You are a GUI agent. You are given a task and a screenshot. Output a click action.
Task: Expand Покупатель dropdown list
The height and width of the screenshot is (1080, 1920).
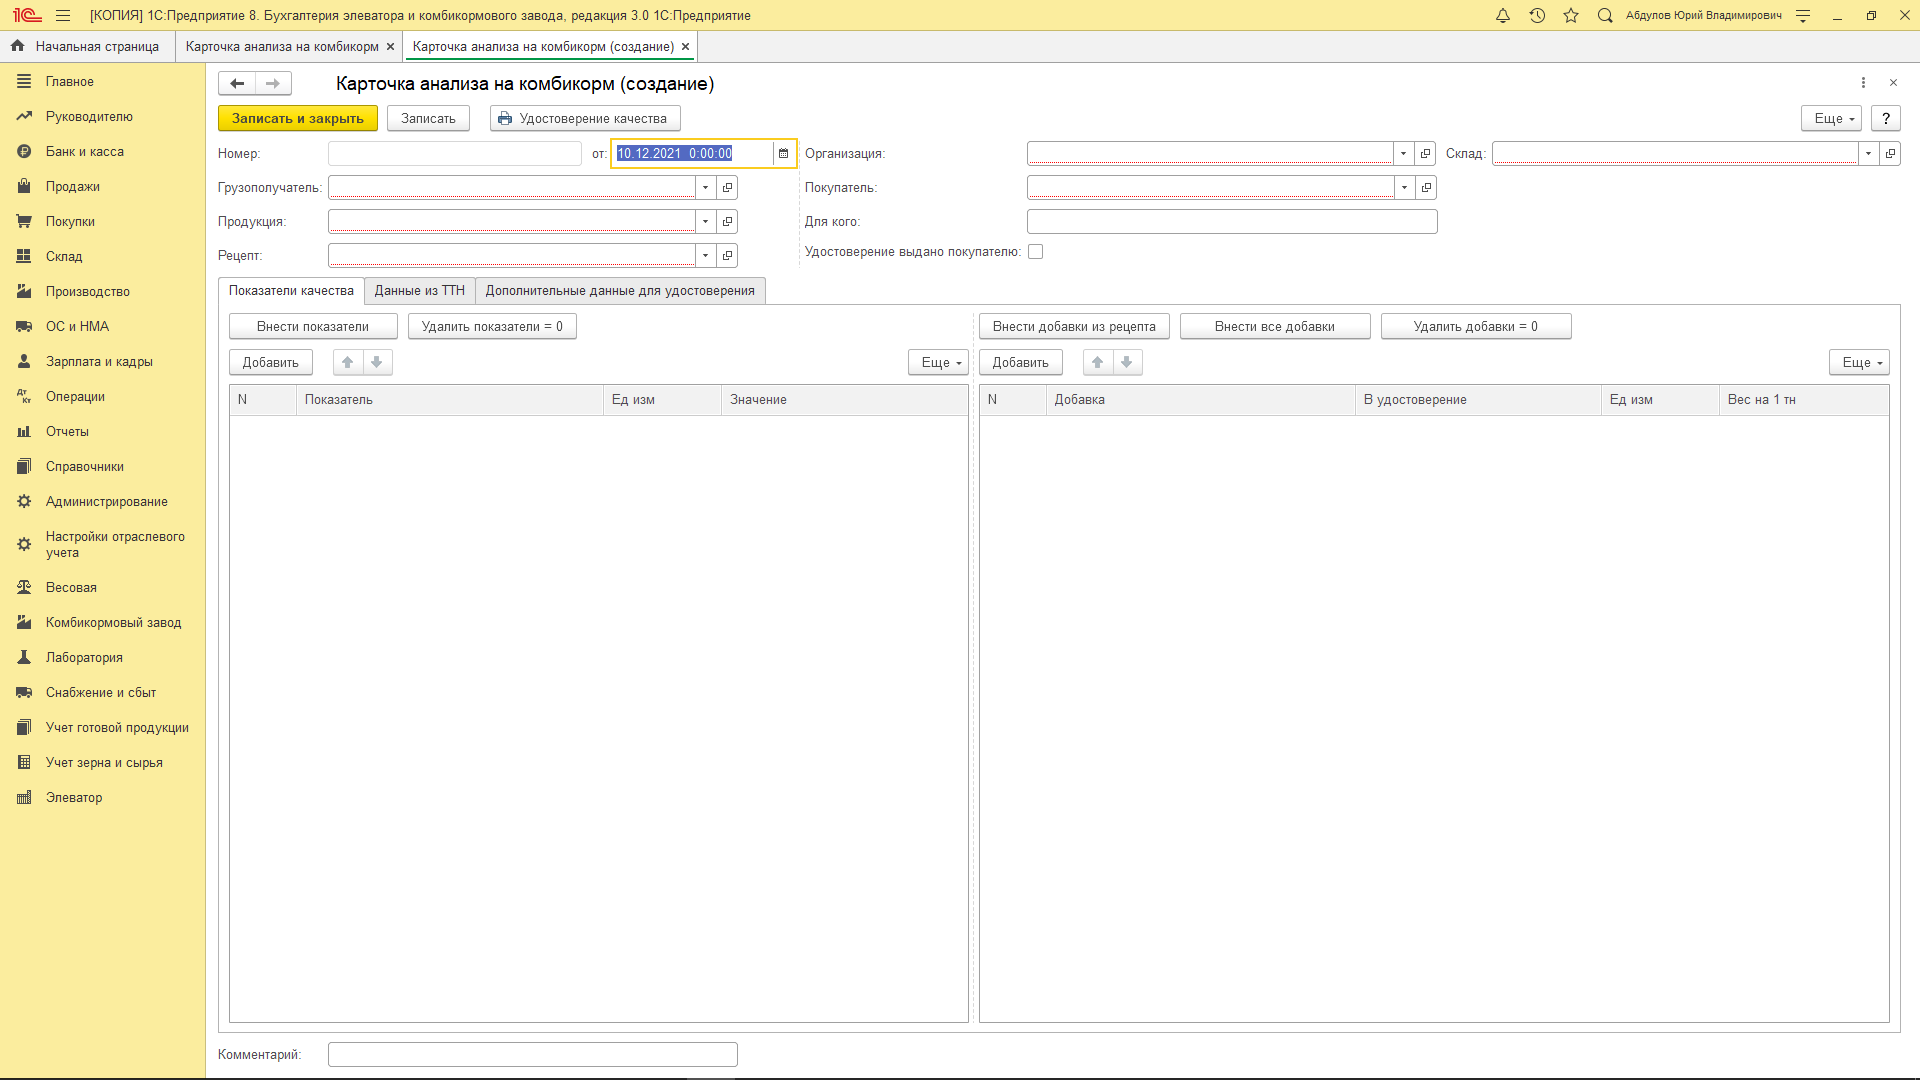(x=1405, y=187)
